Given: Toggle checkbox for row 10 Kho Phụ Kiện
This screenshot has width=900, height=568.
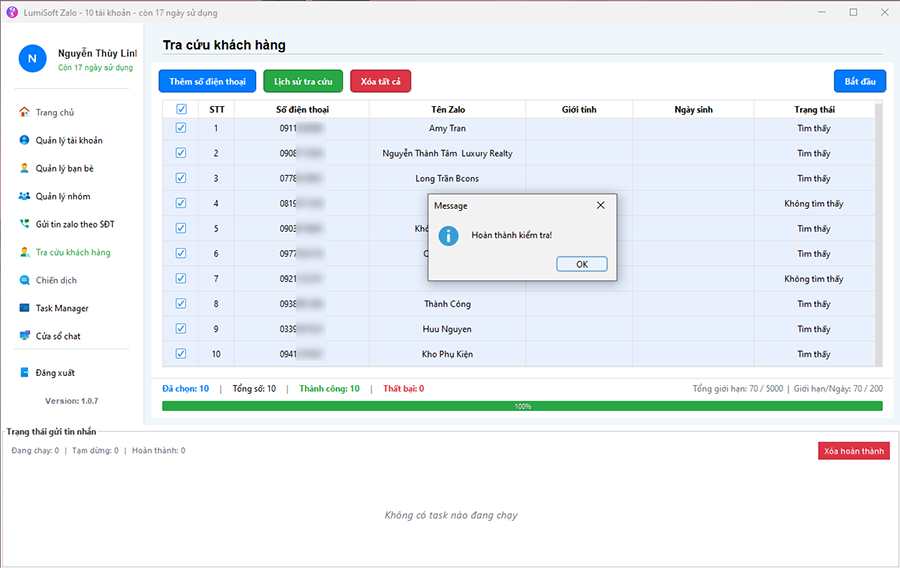Looking at the screenshot, I should 181,353.
